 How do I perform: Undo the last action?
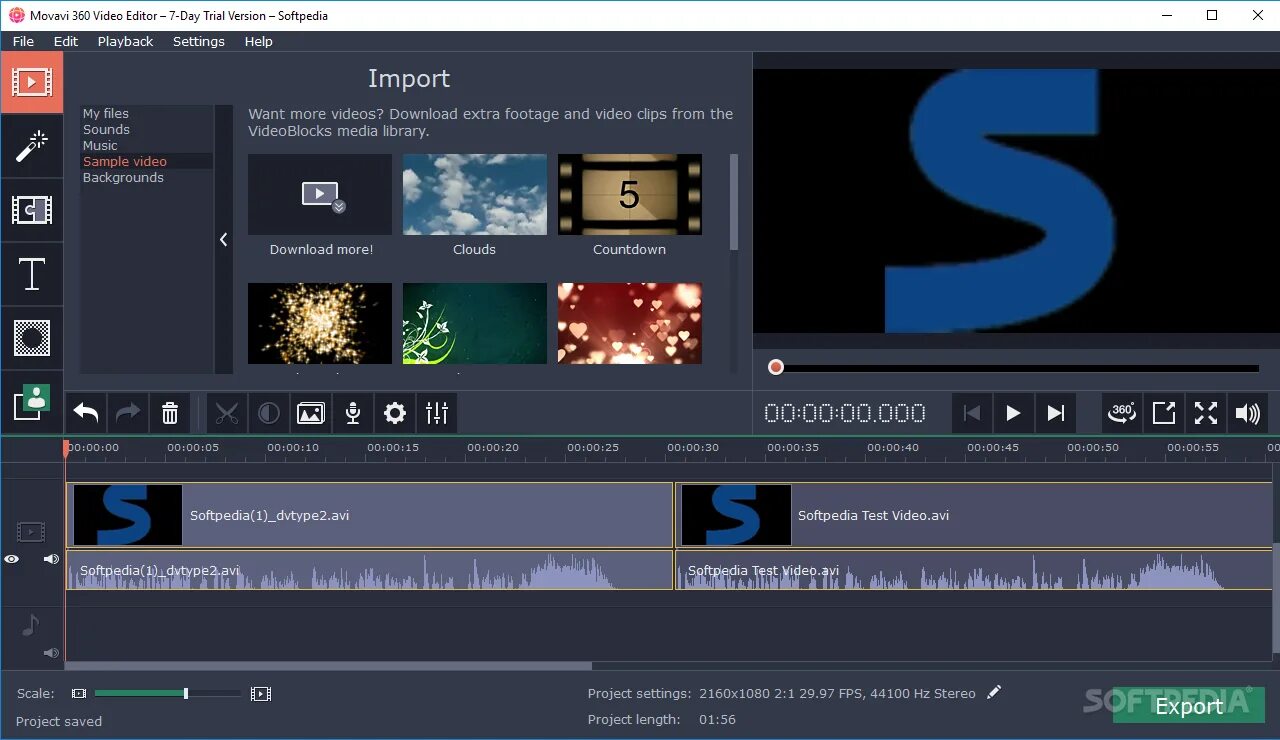point(86,413)
